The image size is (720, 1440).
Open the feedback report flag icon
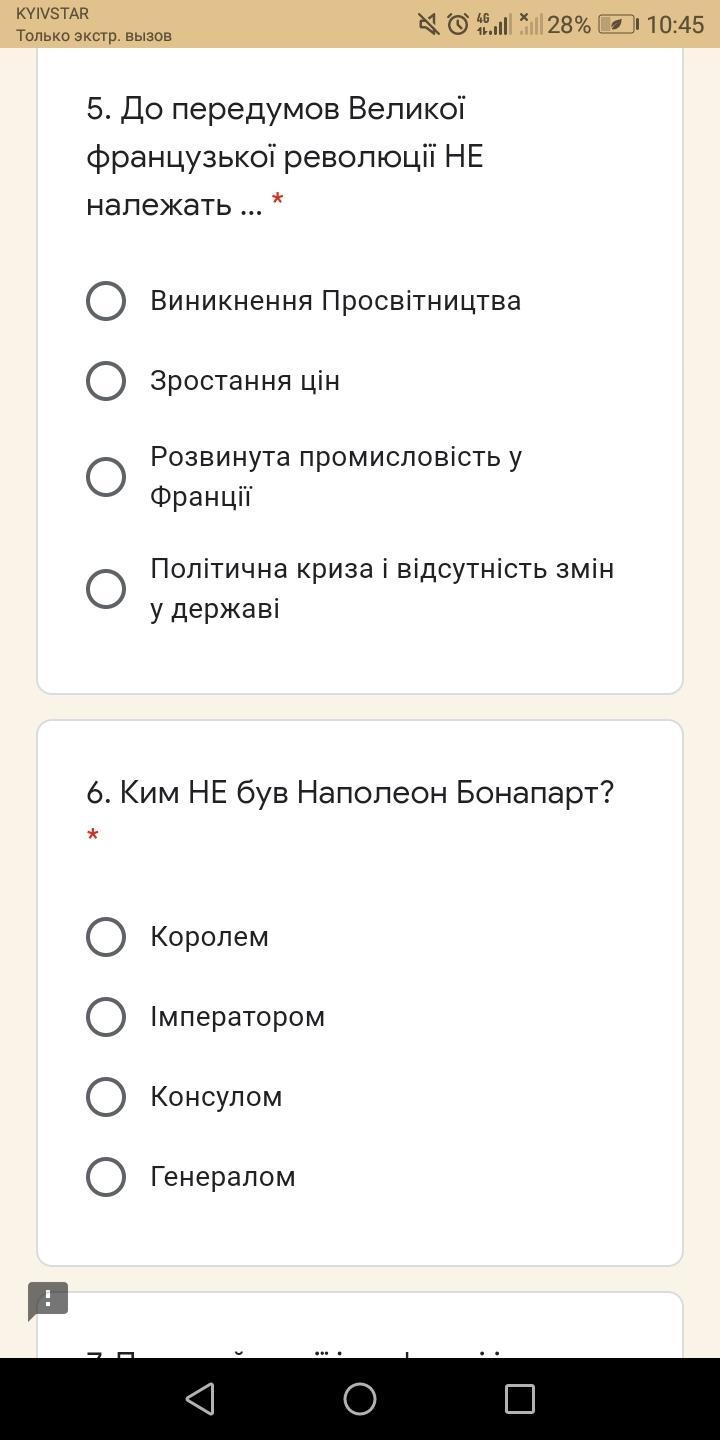point(48,1300)
